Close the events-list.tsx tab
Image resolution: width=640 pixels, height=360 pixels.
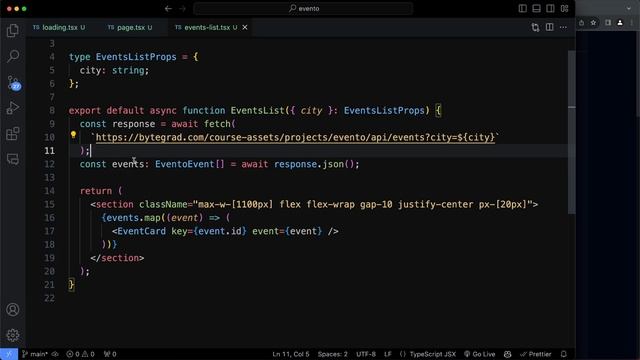(x=245, y=27)
